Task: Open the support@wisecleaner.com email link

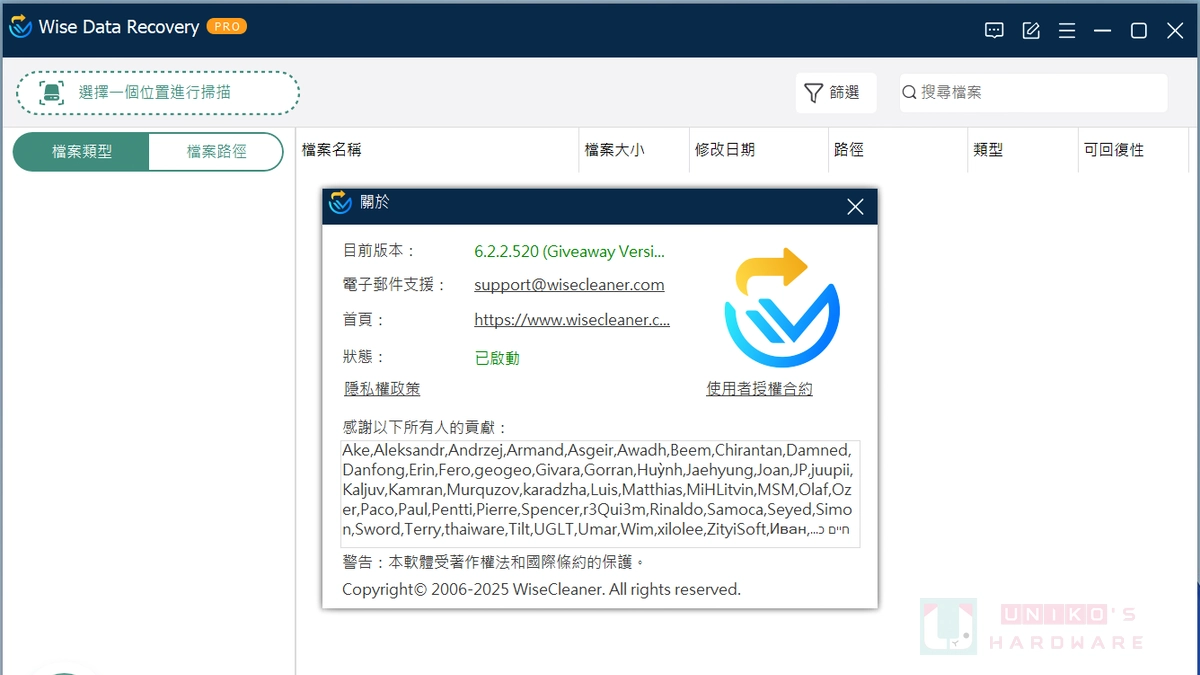Action: 569,285
